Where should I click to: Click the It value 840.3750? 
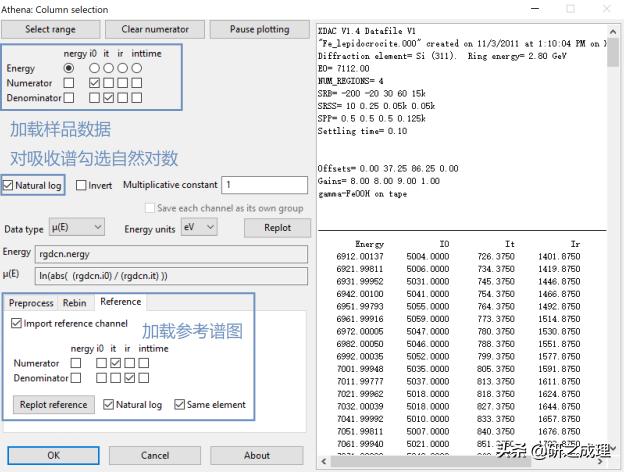click(x=496, y=431)
